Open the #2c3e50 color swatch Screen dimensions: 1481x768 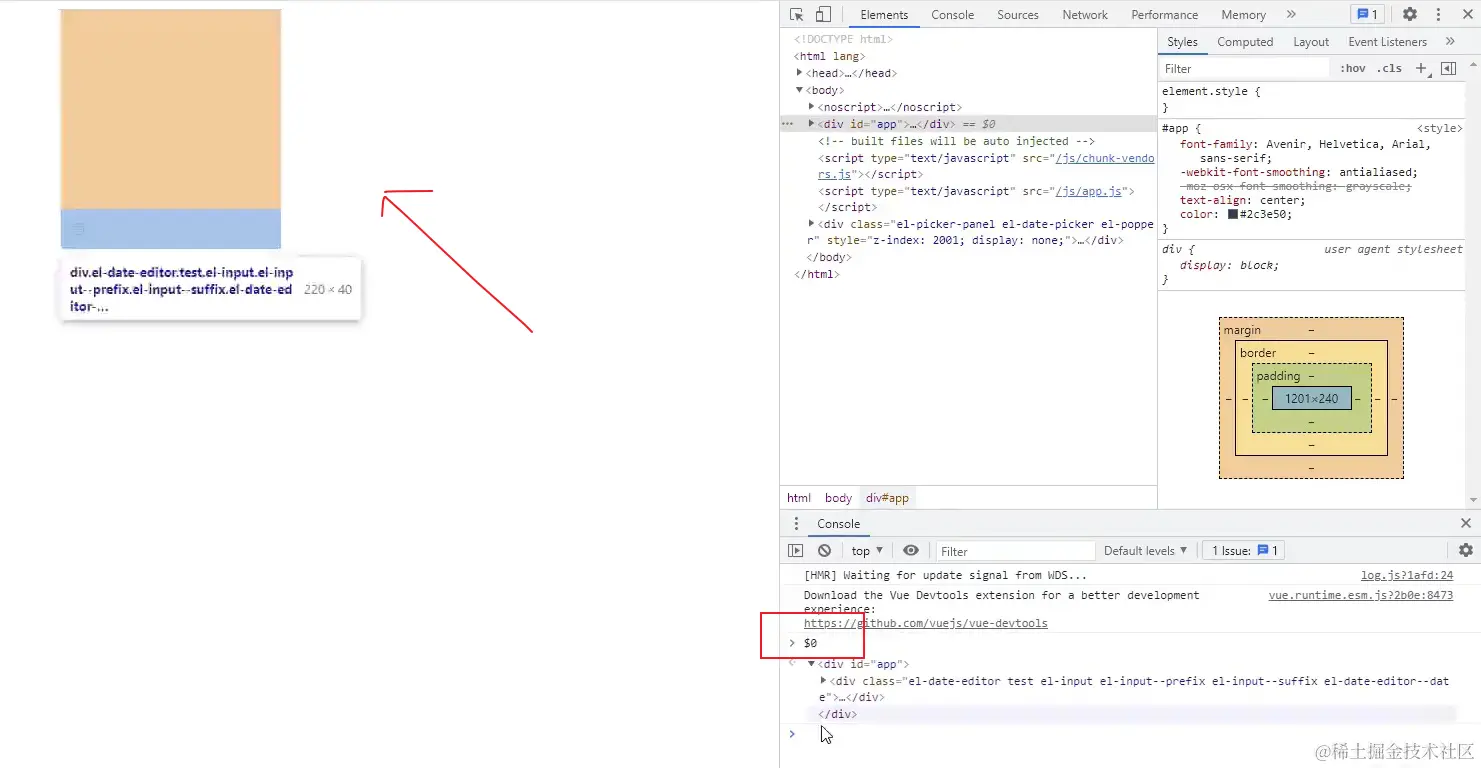coord(1233,214)
